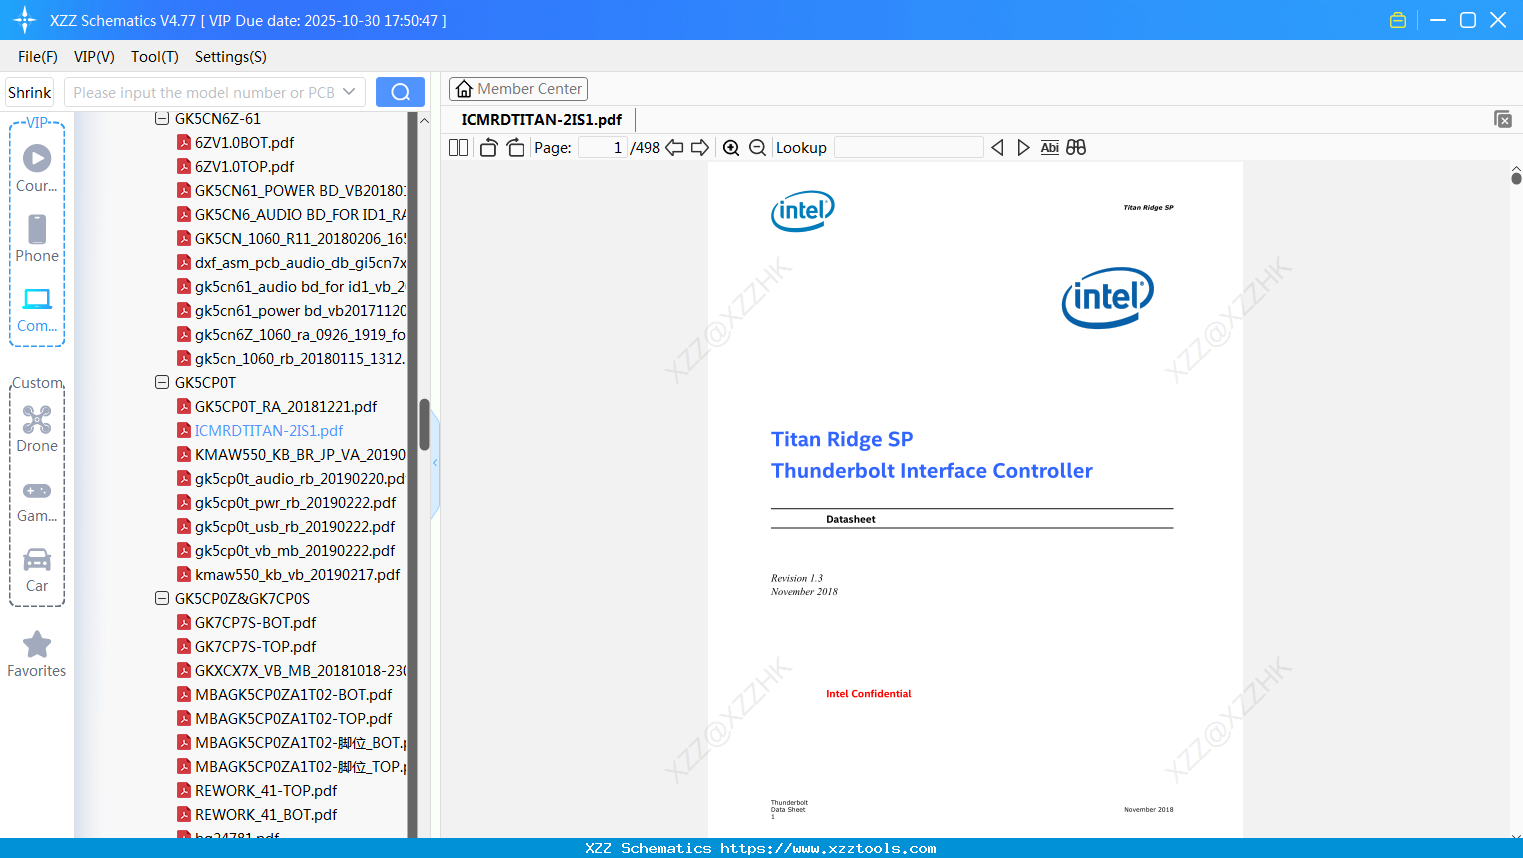Screen dimensions: 1523x858
Task: Open the Member Center
Action: 518,89
